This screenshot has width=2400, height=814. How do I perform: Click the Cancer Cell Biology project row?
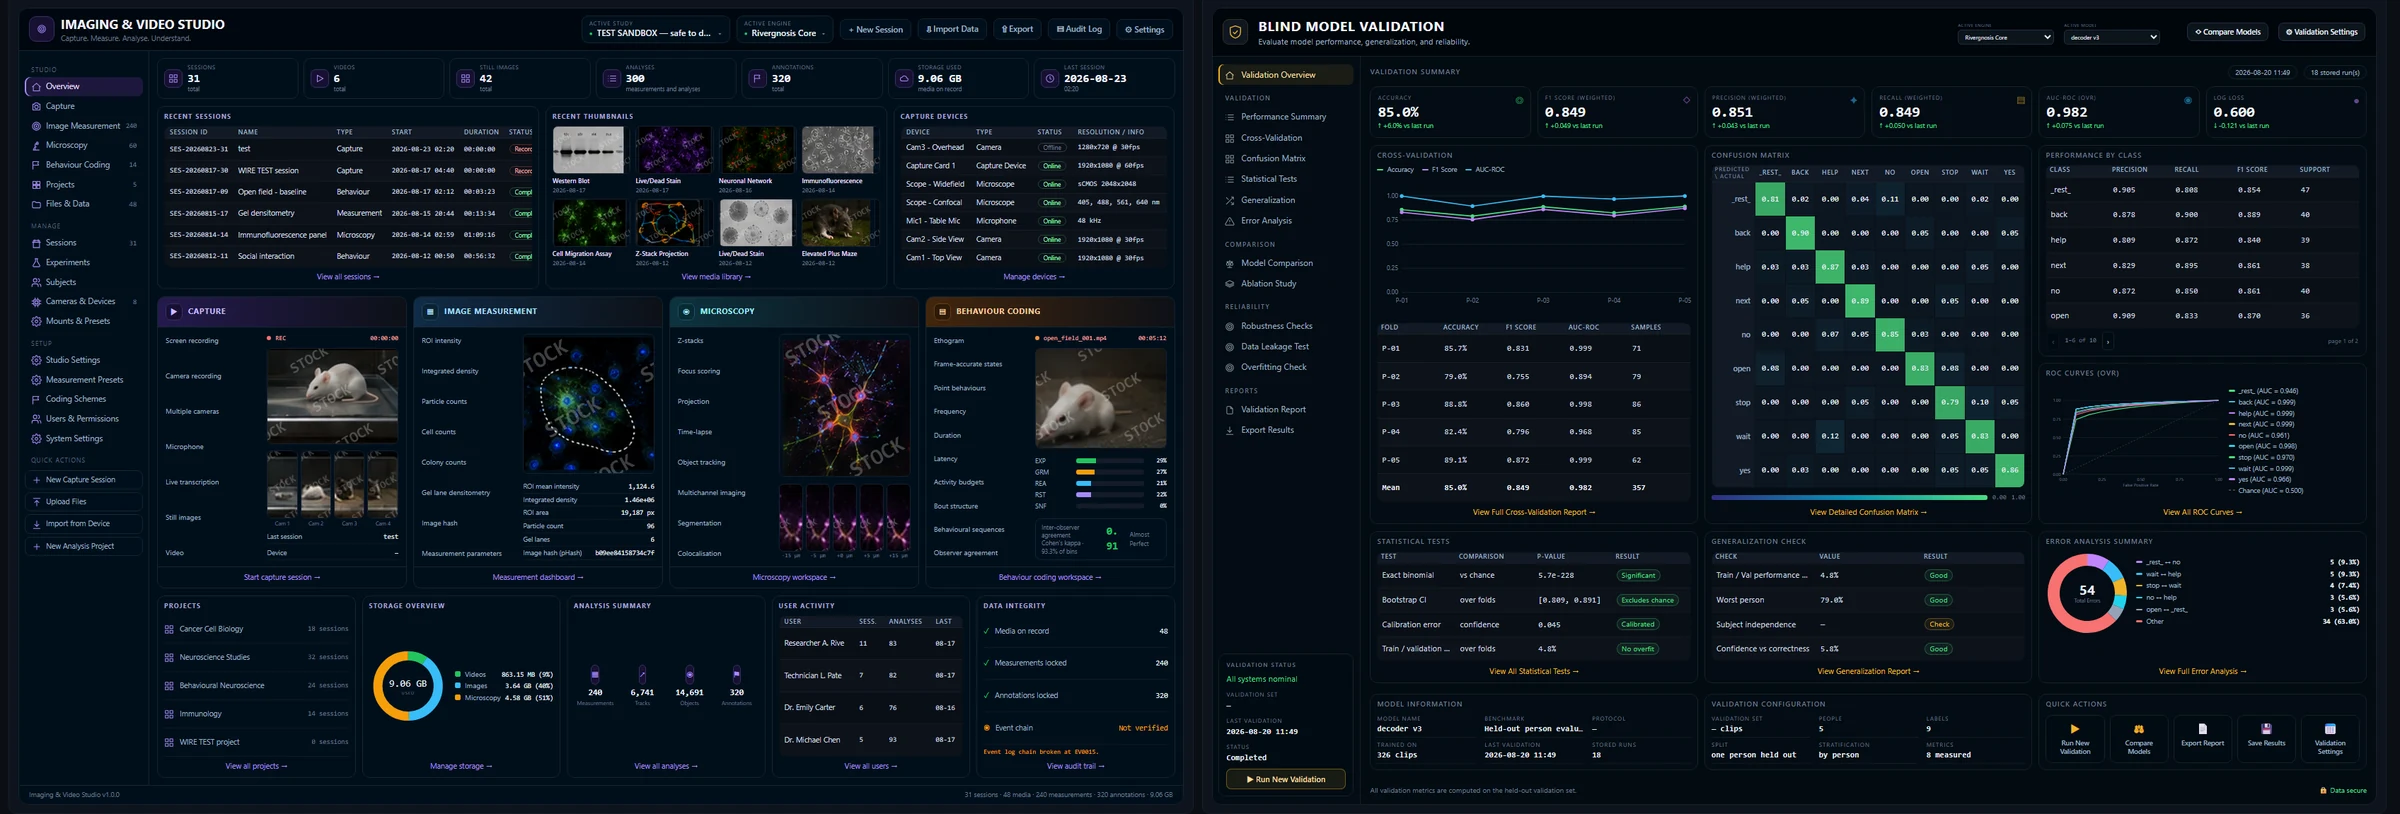coord(257,629)
